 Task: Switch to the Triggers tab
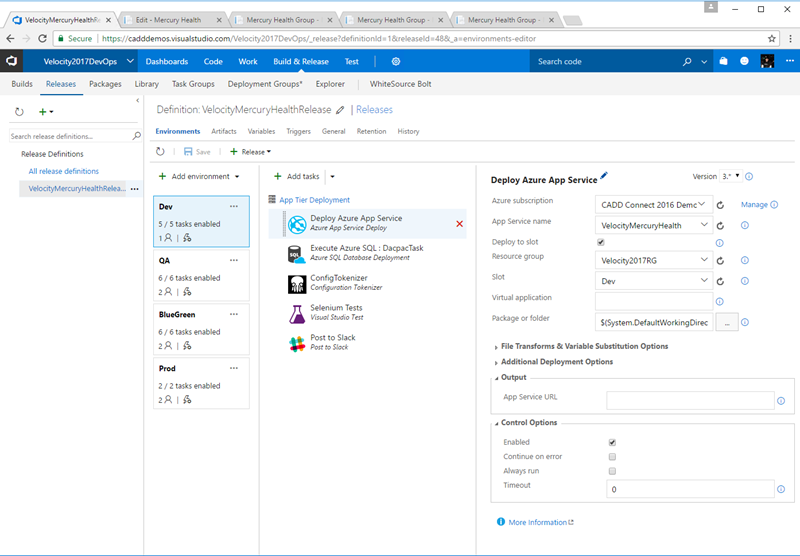coord(298,131)
